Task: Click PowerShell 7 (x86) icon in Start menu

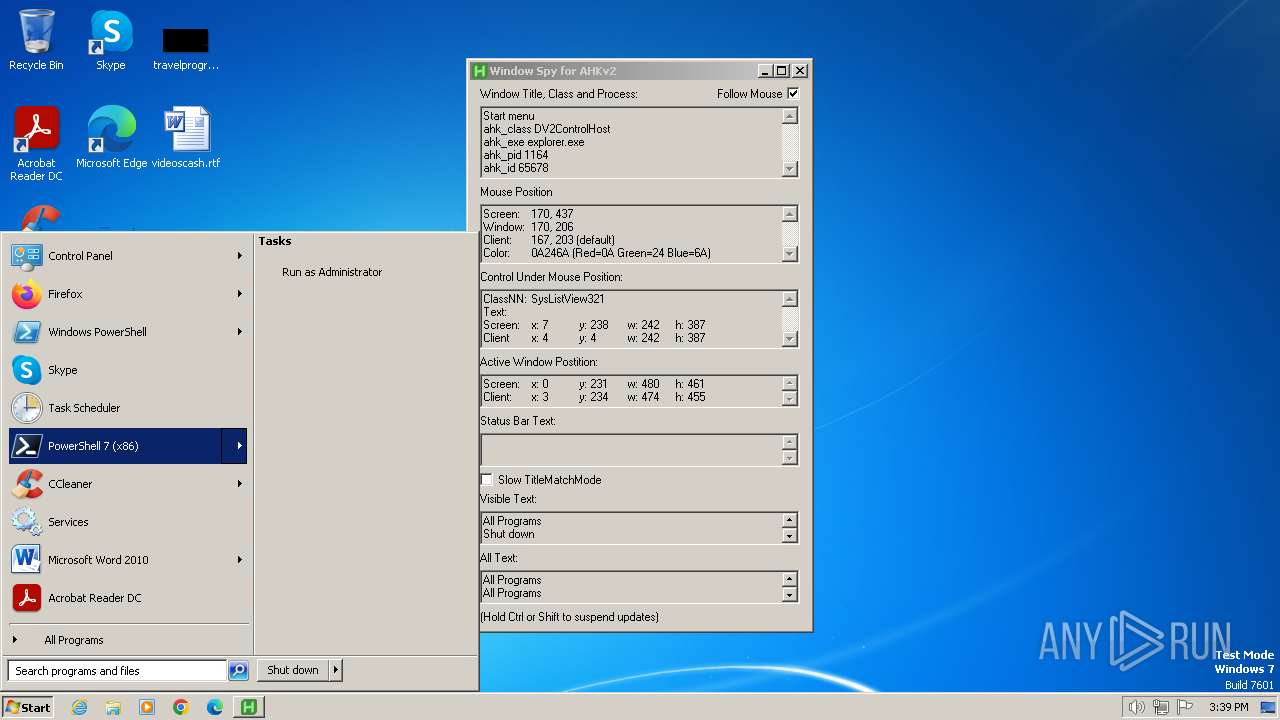Action: point(27,446)
